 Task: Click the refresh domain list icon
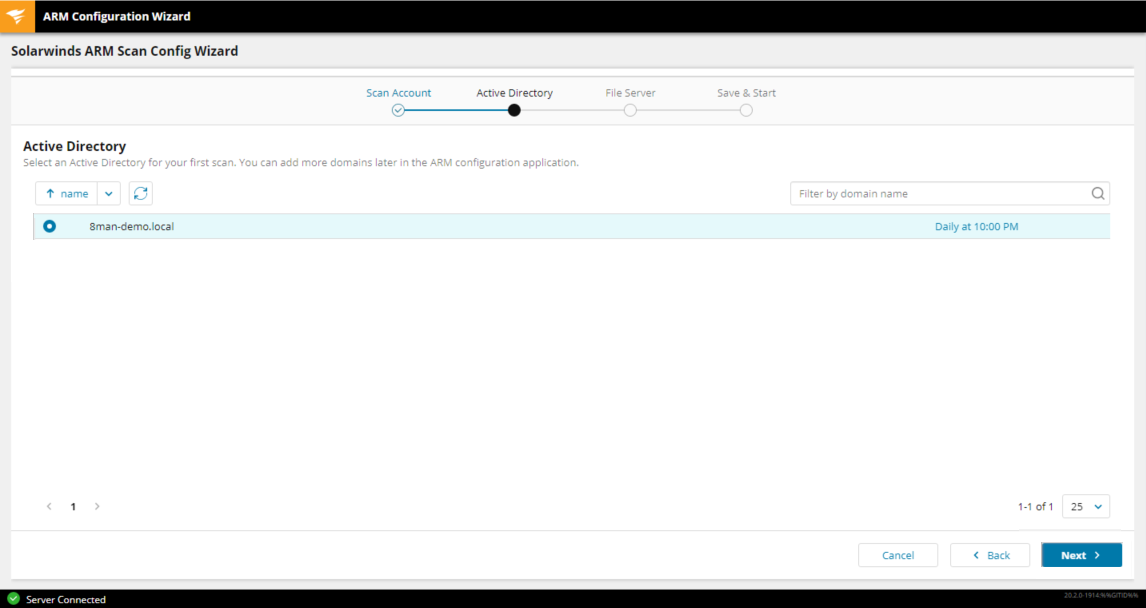[x=141, y=194]
